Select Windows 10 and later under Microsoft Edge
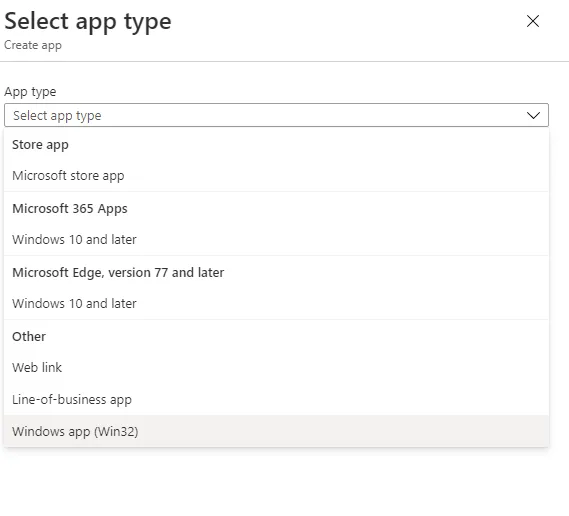The image size is (569, 516). [x=276, y=304]
